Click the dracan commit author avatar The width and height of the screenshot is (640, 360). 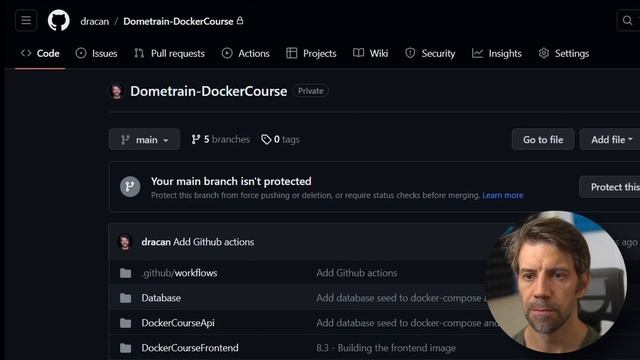pos(125,242)
